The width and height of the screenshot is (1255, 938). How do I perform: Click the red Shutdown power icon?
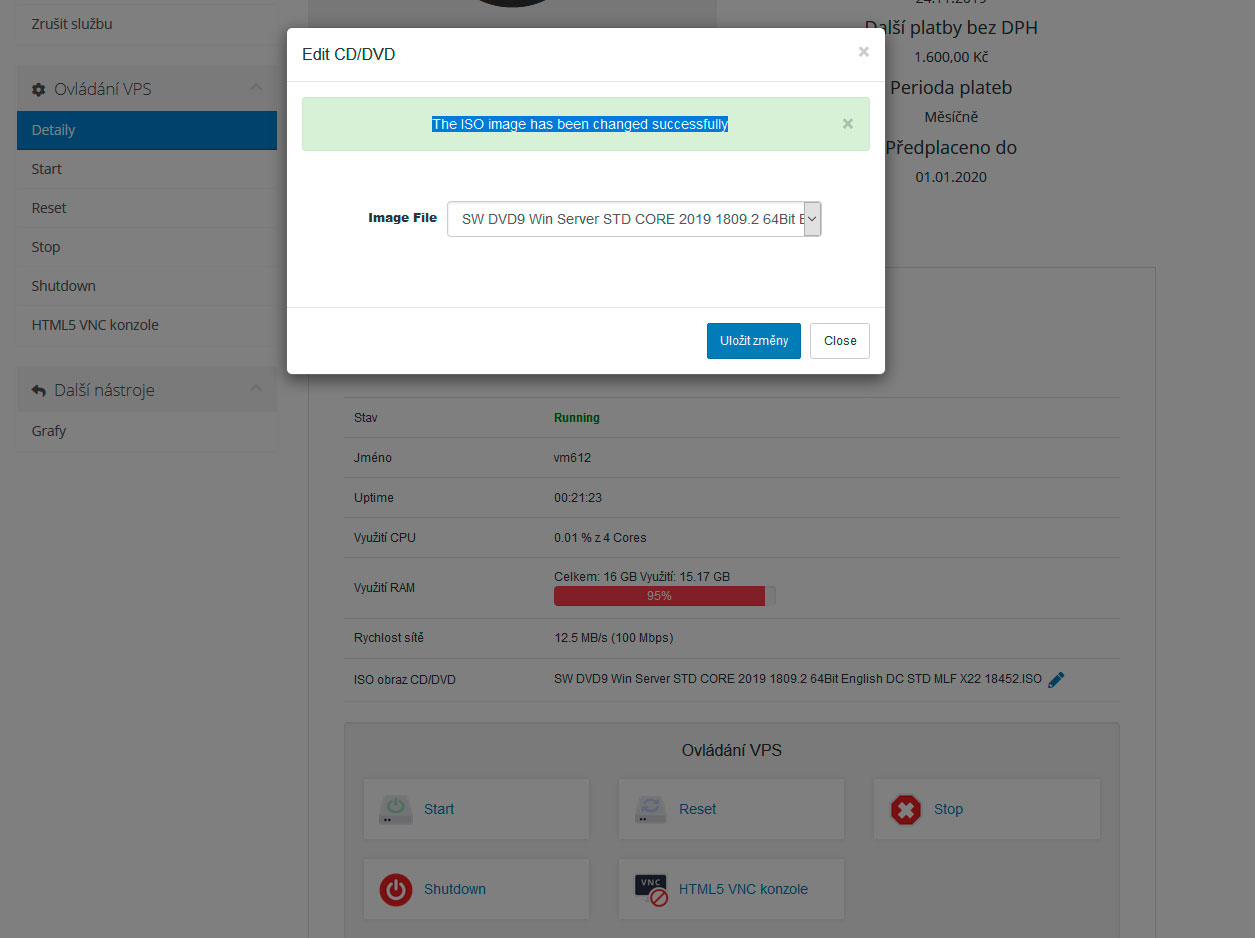coord(395,889)
